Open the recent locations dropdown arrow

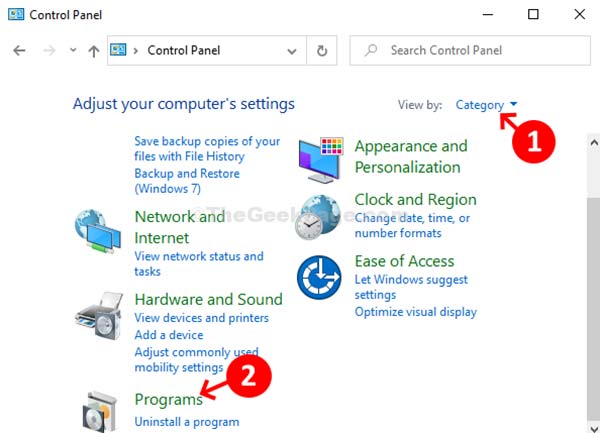[x=73, y=50]
